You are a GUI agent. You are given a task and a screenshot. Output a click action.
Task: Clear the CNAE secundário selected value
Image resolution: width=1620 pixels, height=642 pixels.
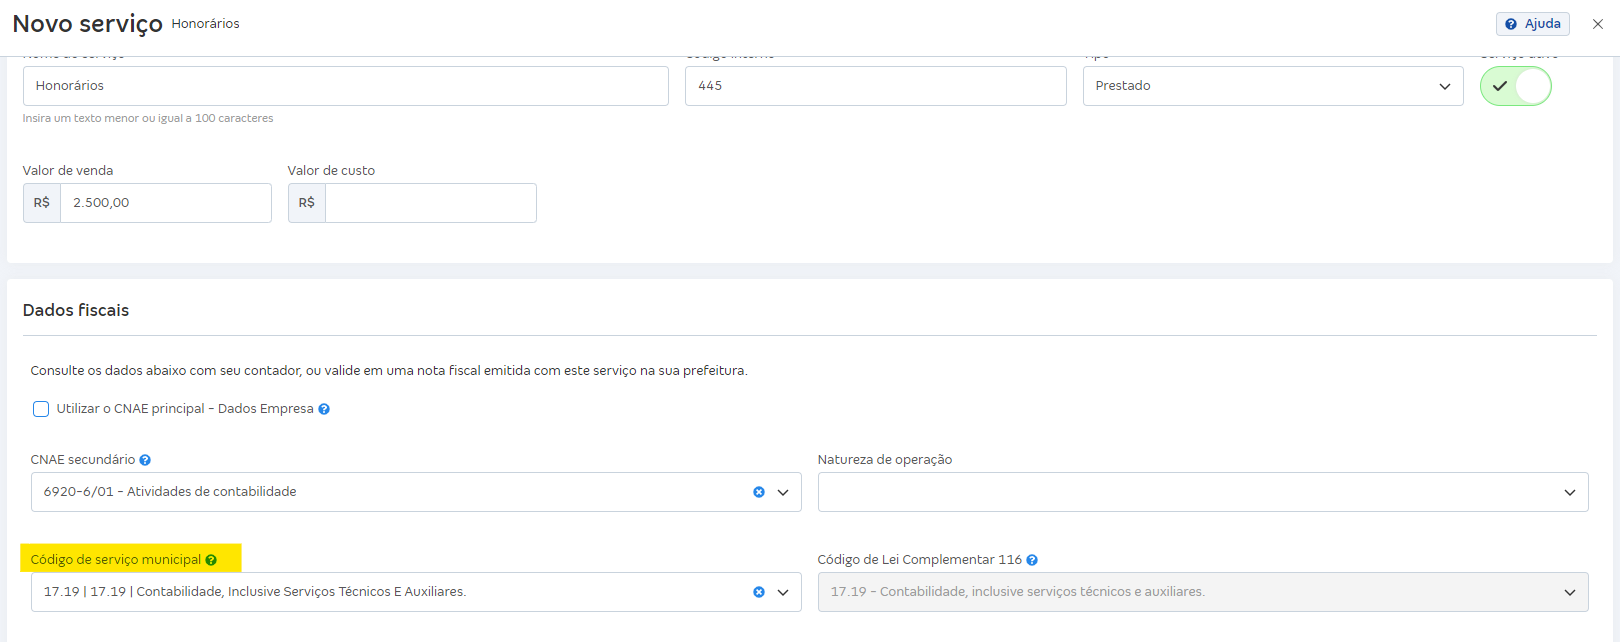click(x=759, y=492)
